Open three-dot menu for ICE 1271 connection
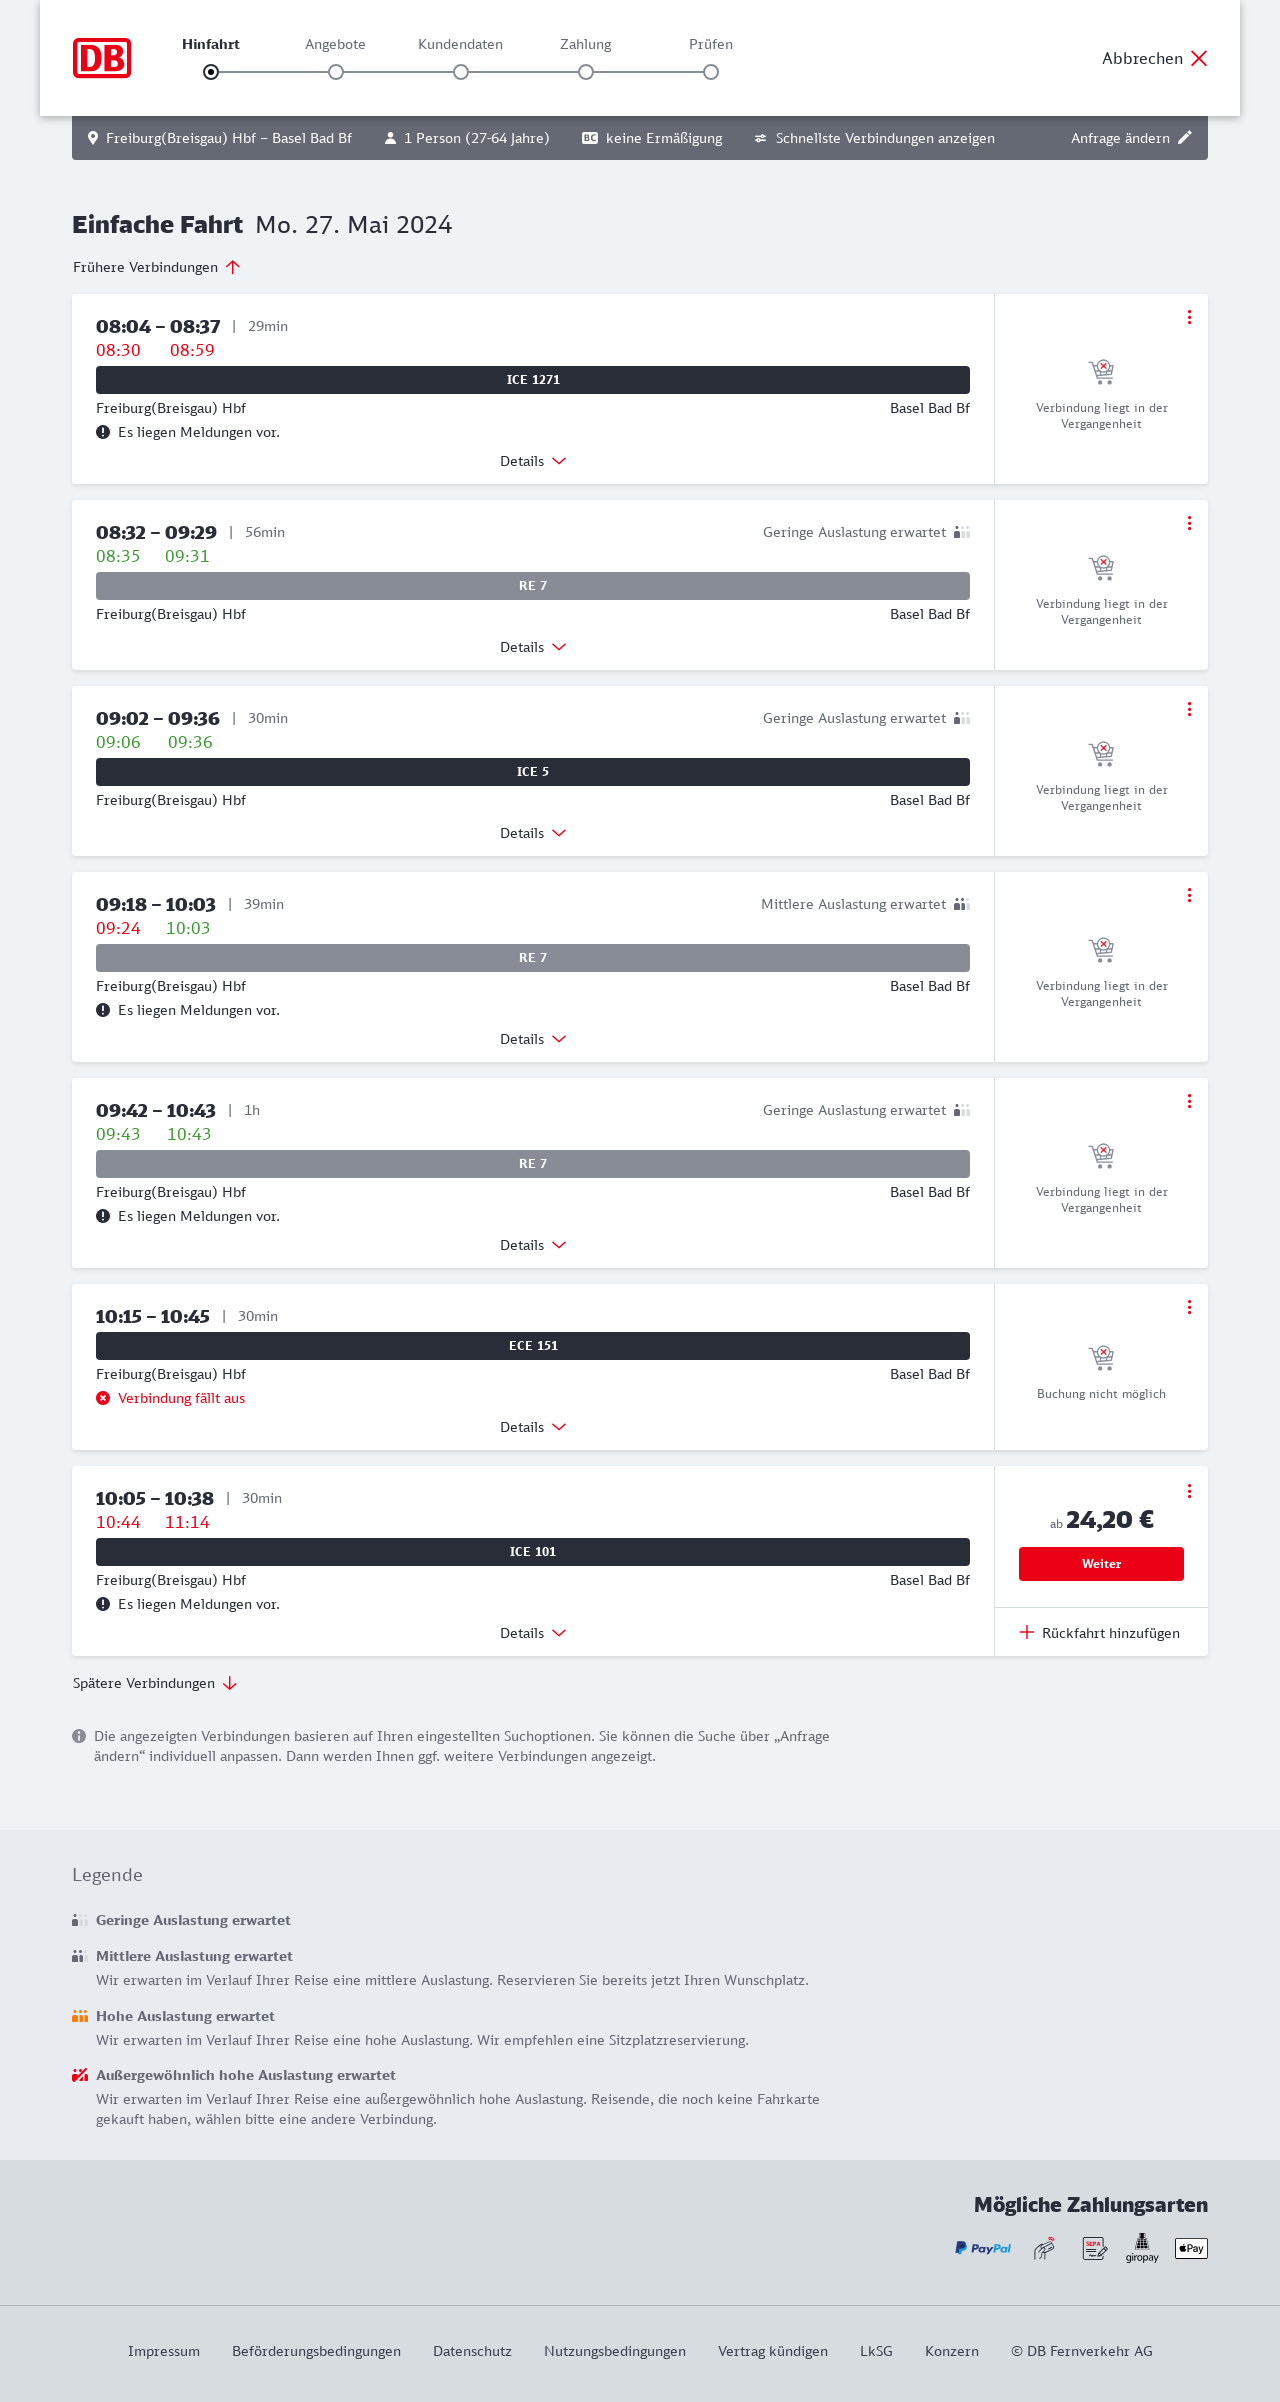Image resolution: width=1280 pixels, height=2402 pixels. [x=1189, y=317]
